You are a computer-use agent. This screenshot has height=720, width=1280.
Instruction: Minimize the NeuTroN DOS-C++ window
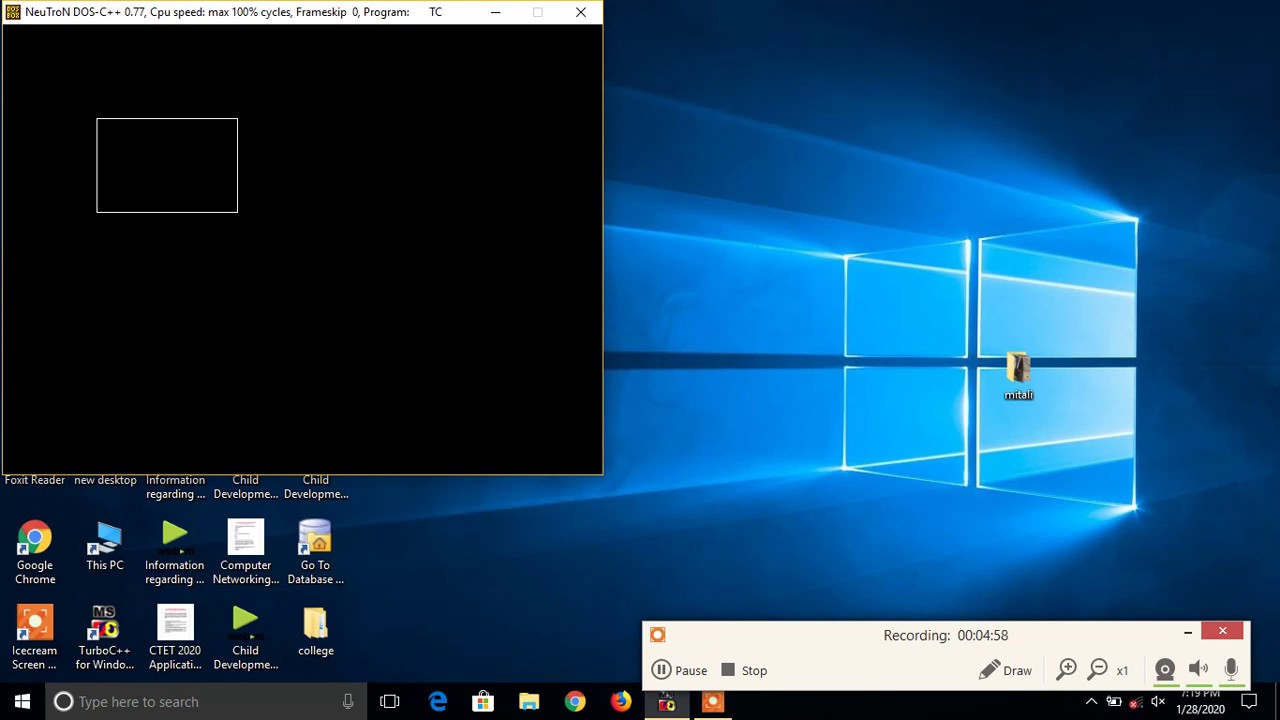pyautogui.click(x=495, y=12)
